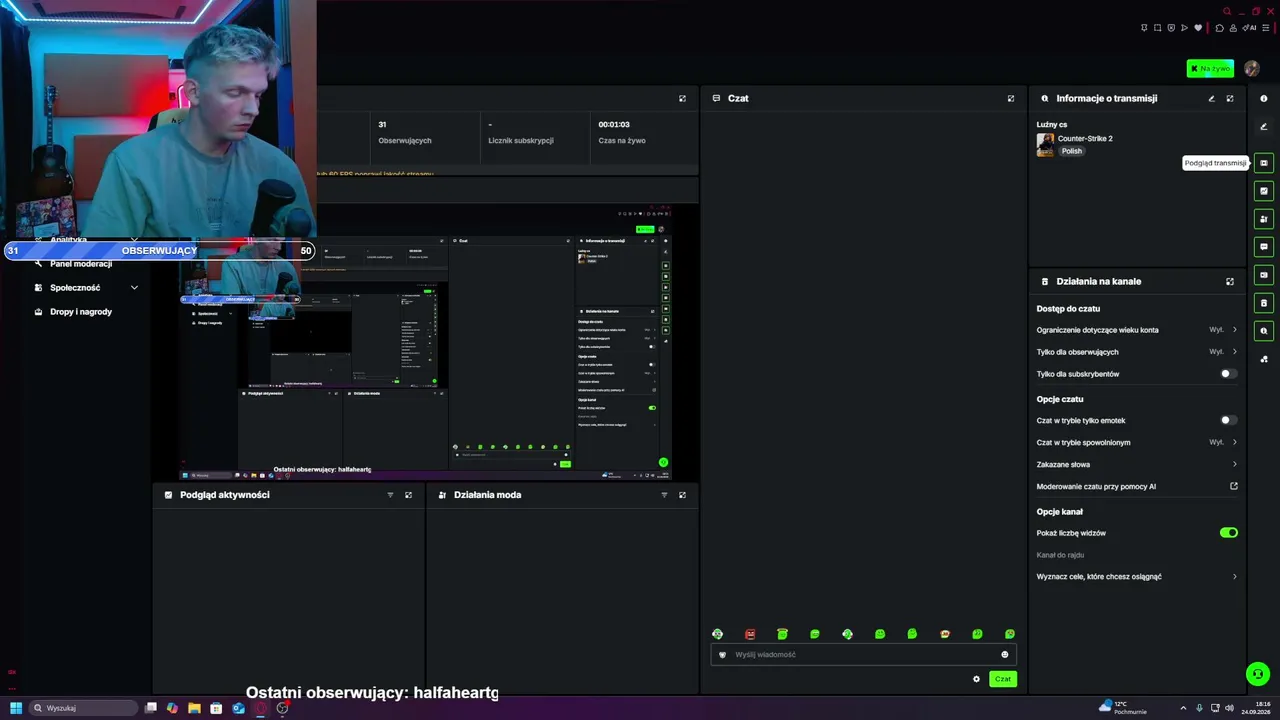
Task: Open the Microsoft Store from the taskbar
Action: [x=216, y=708]
